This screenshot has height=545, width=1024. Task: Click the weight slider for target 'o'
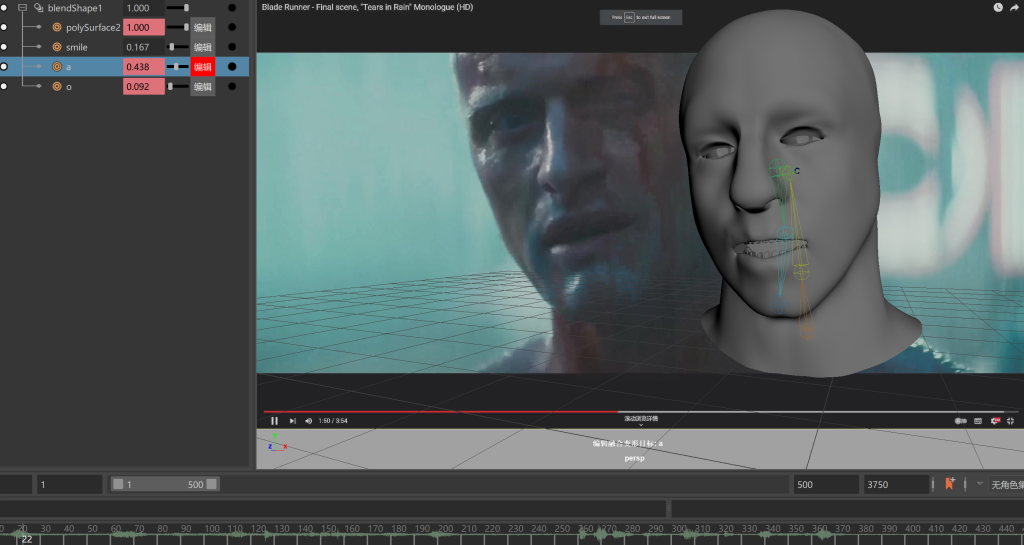178,86
